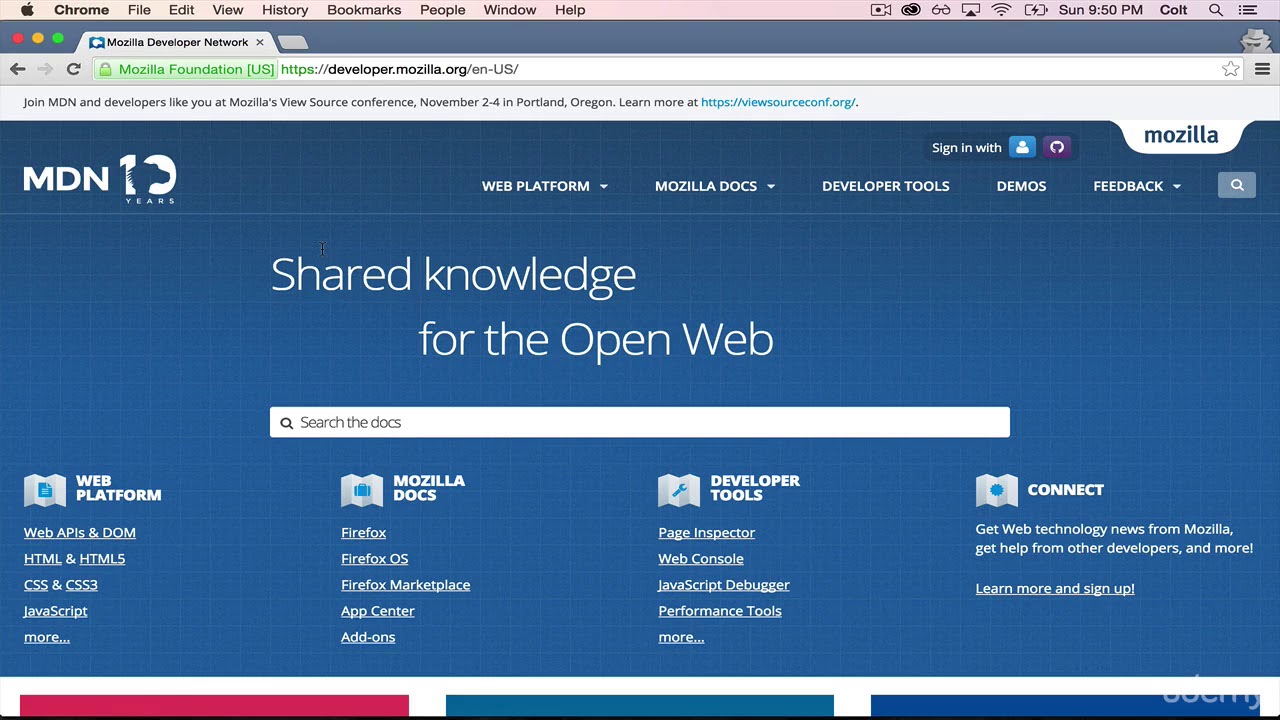Viewport: 1280px width, 720px height.
Task: Open the History menu
Action: click(285, 10)
